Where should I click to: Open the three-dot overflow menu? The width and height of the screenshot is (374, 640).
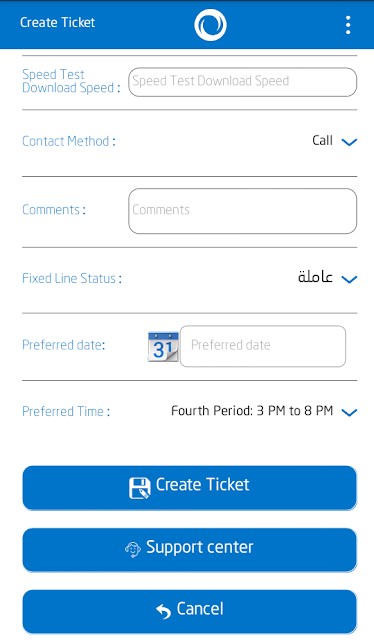[x=348, y=25]
